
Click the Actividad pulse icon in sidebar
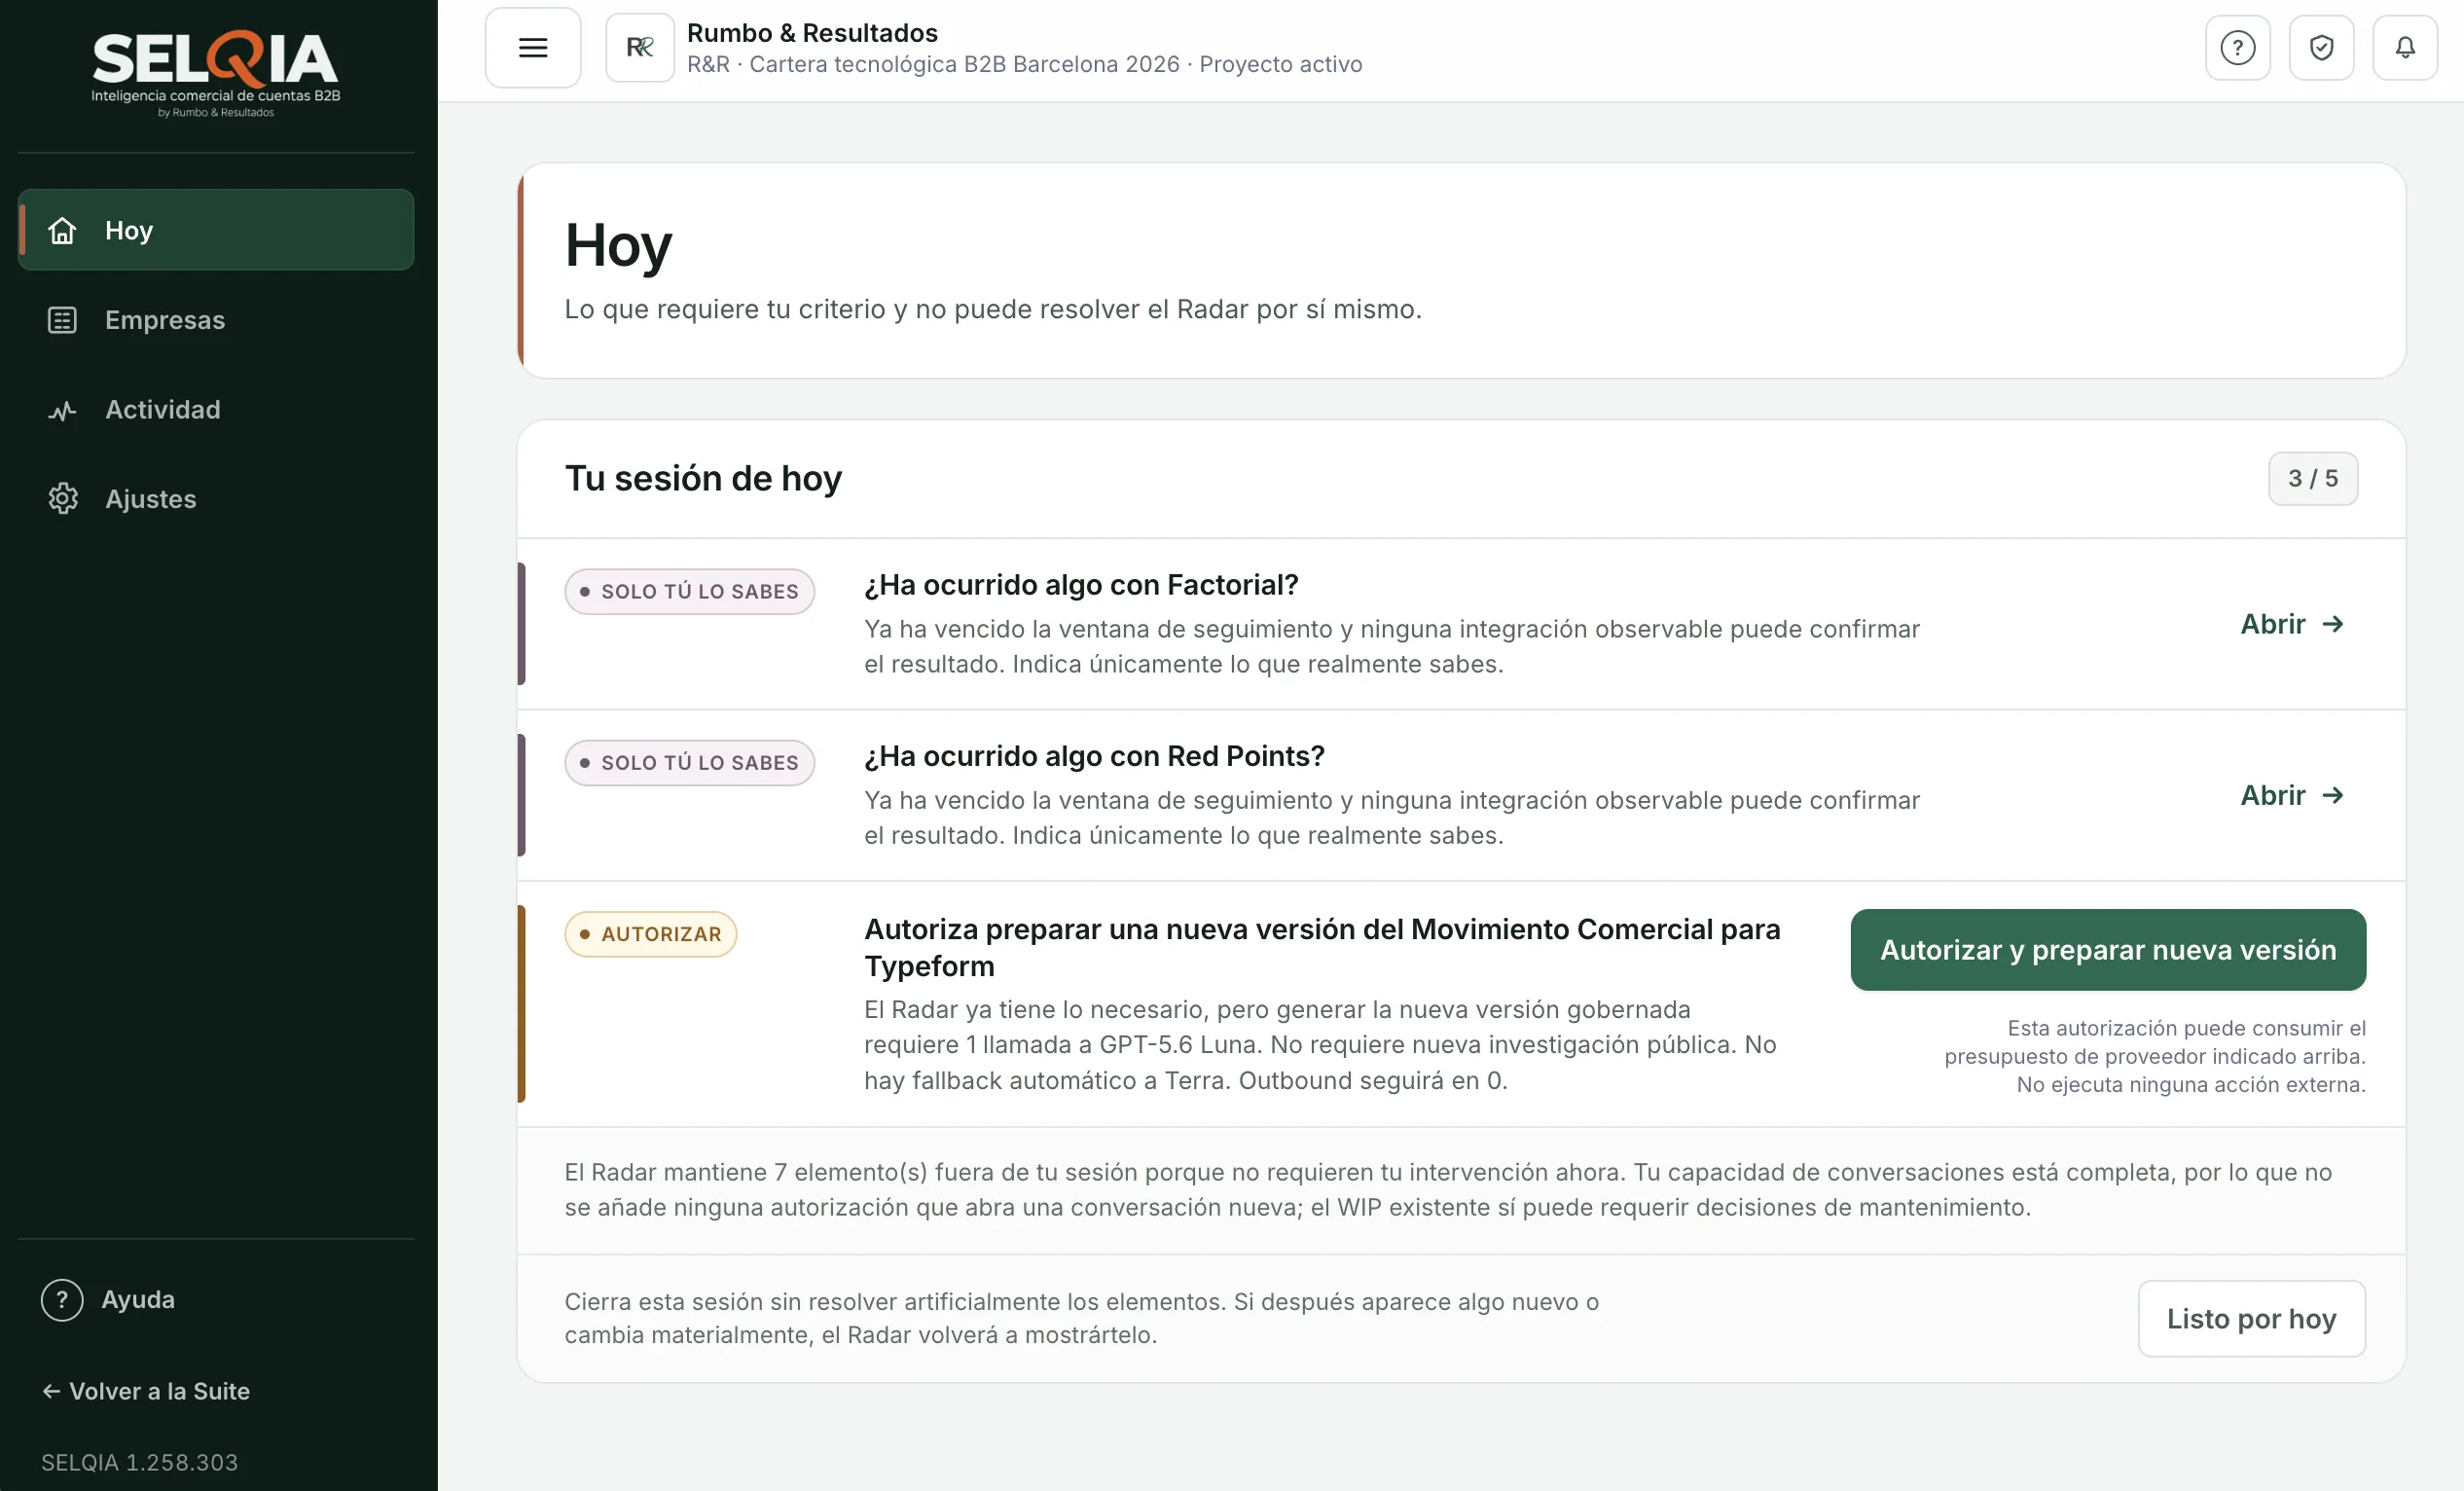click(62, 410)
